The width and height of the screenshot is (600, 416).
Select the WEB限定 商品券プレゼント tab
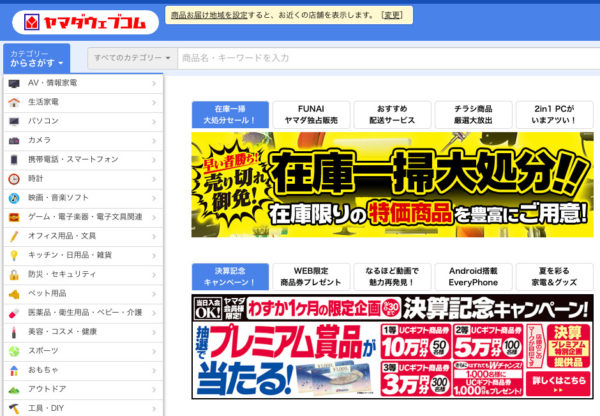click(311, 277)
